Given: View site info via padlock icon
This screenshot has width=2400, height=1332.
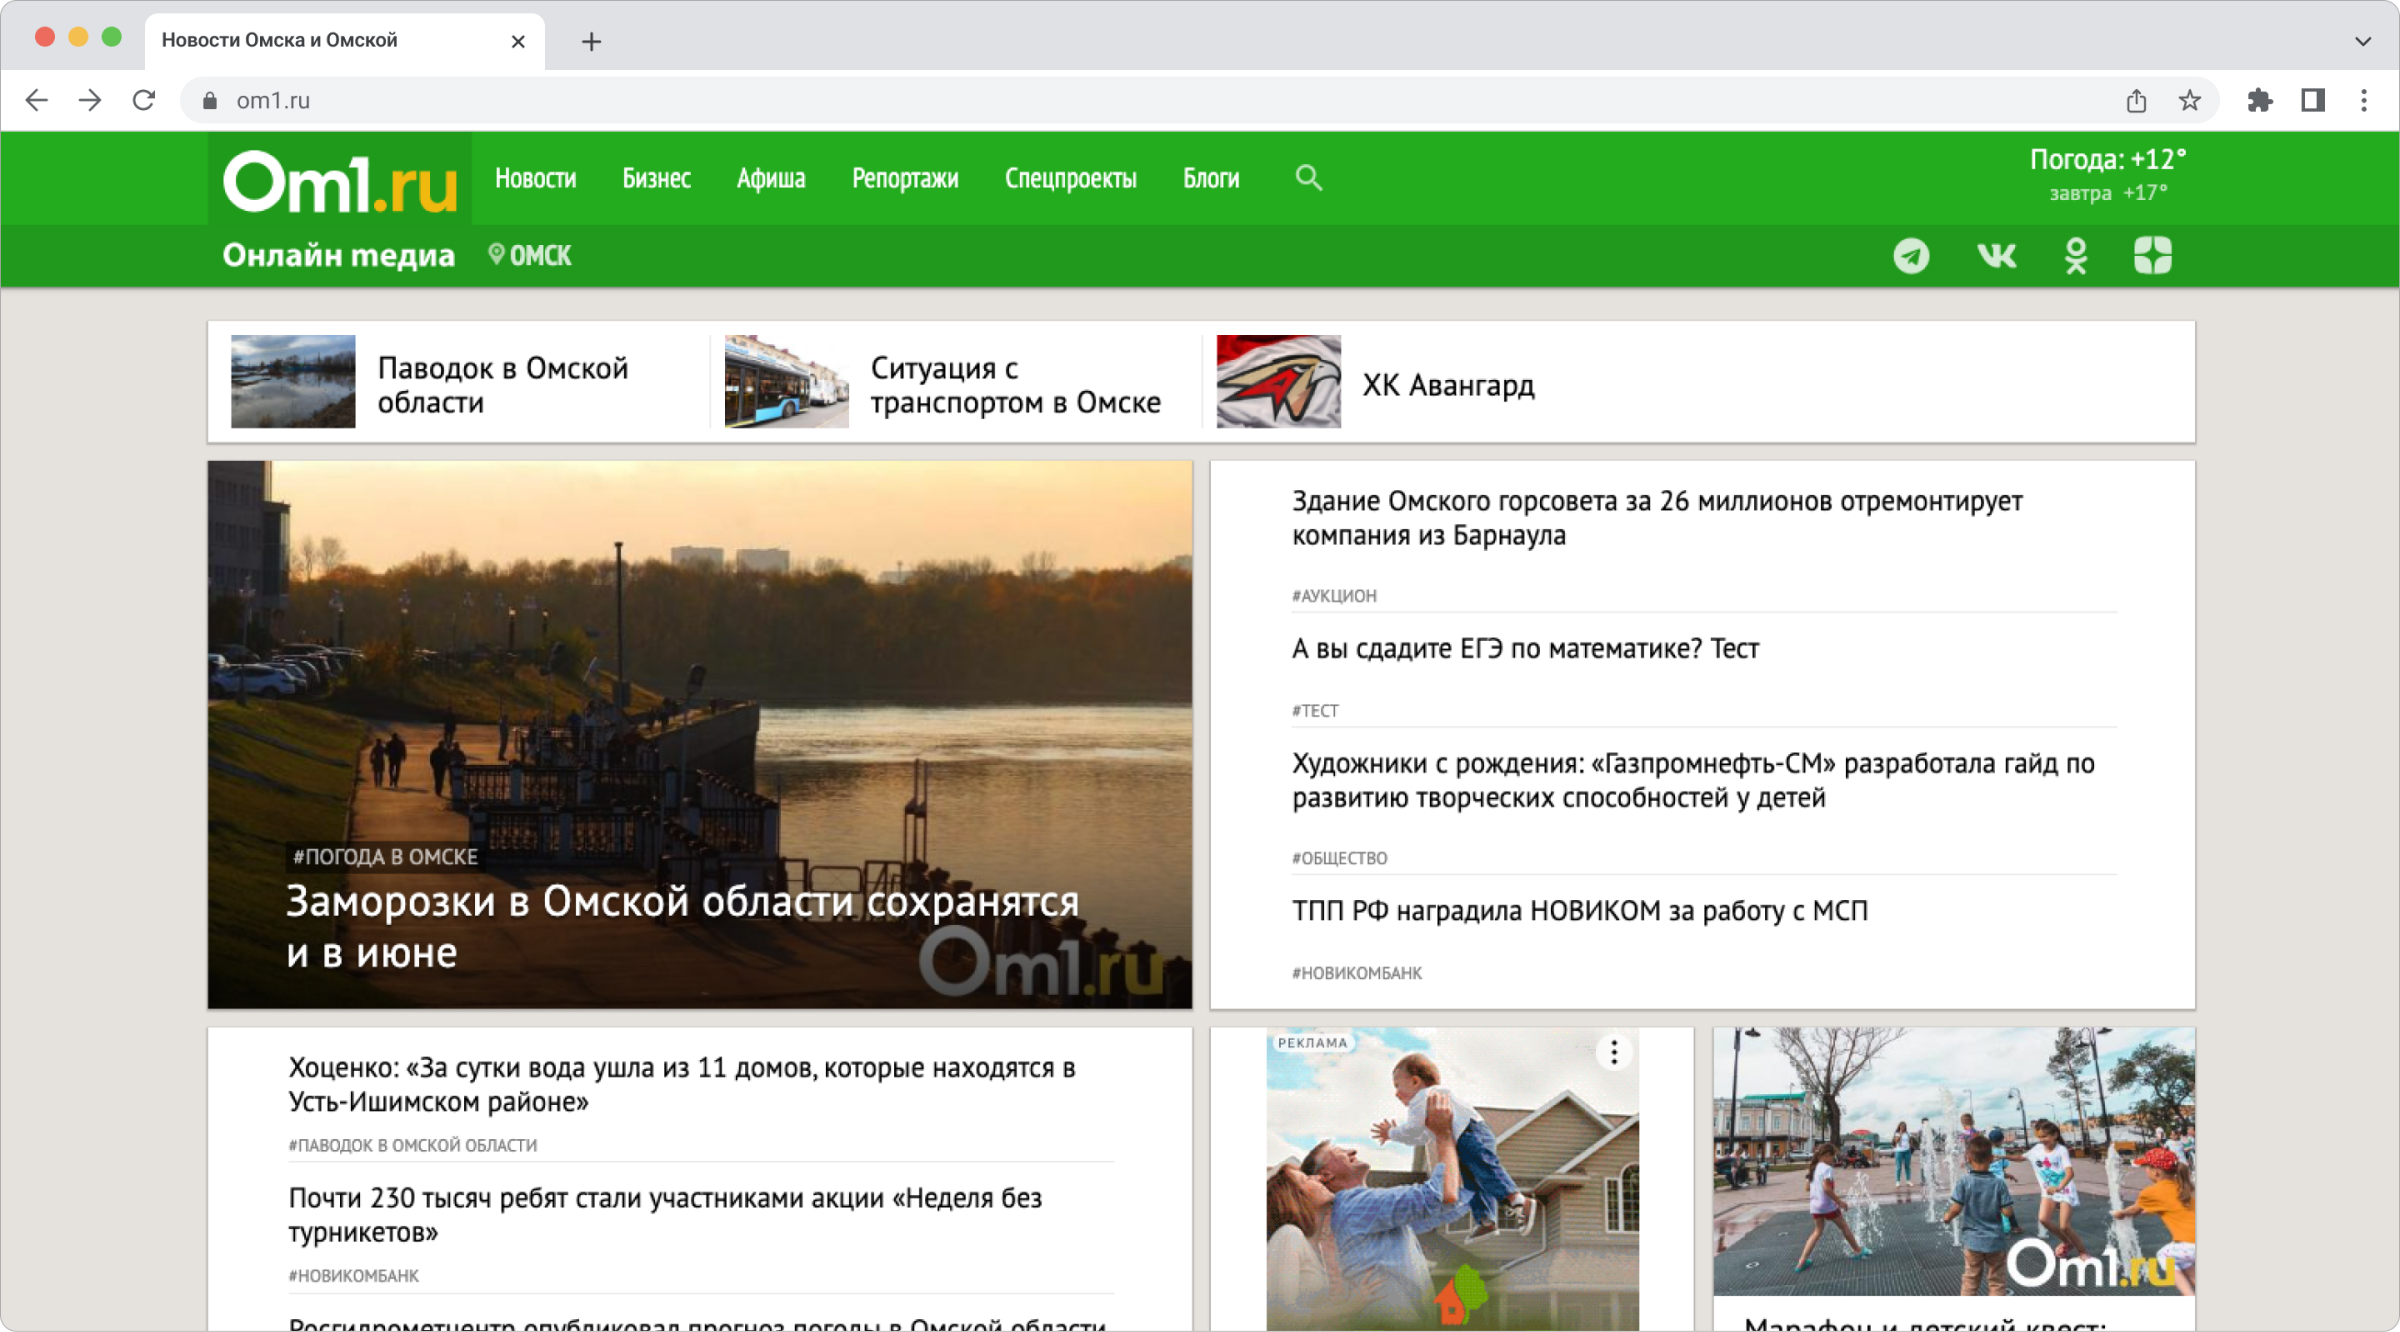Looking at the screenshot, I should coord(210,100).
